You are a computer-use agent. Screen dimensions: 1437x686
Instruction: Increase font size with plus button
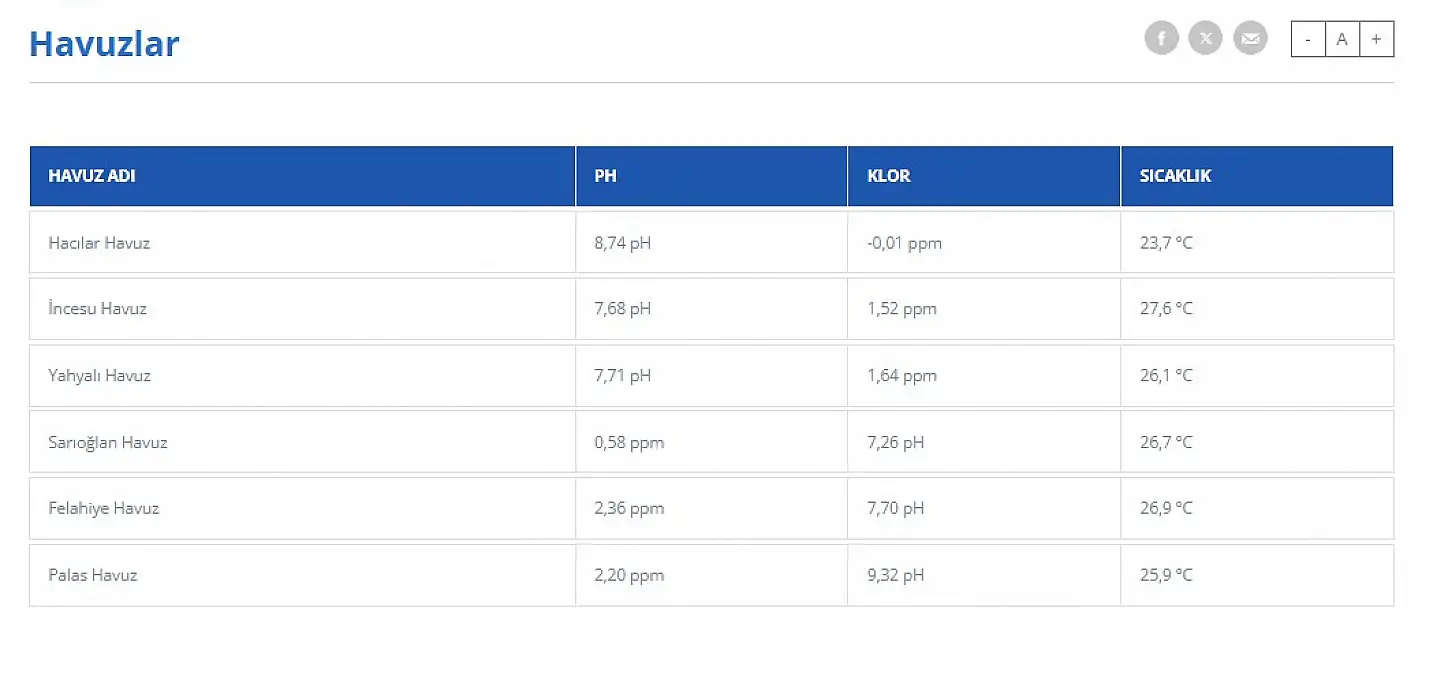(1376, 39)
